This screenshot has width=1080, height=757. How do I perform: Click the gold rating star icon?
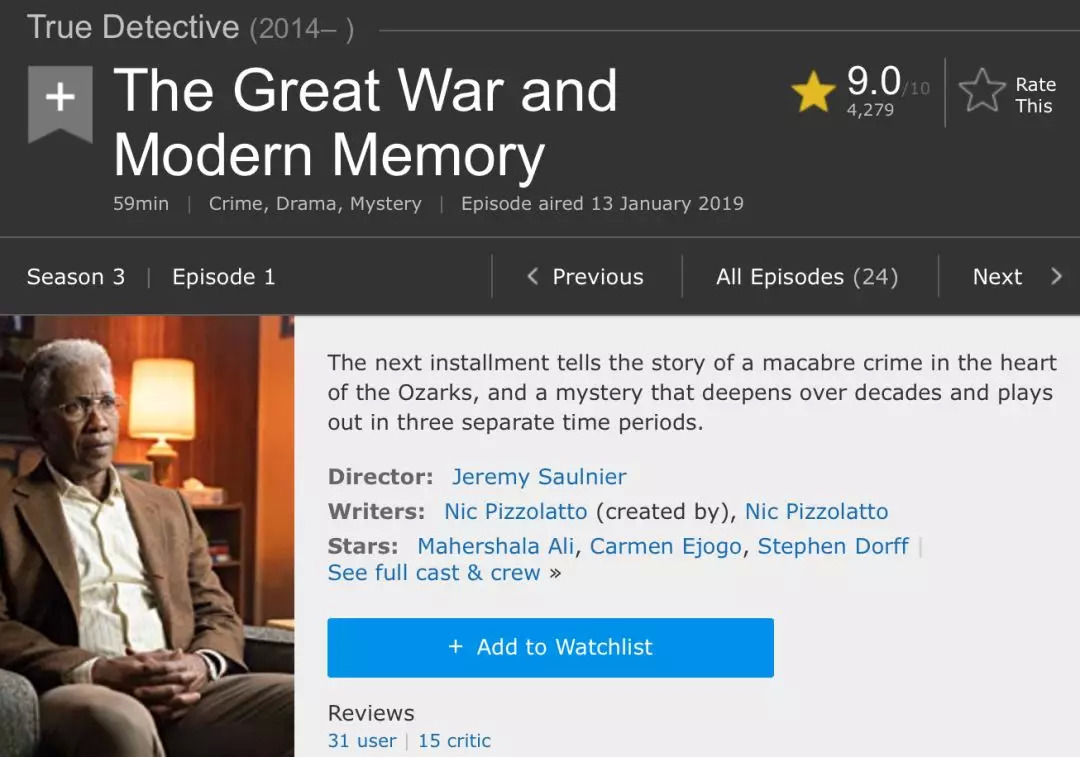[x=813, y=93]
